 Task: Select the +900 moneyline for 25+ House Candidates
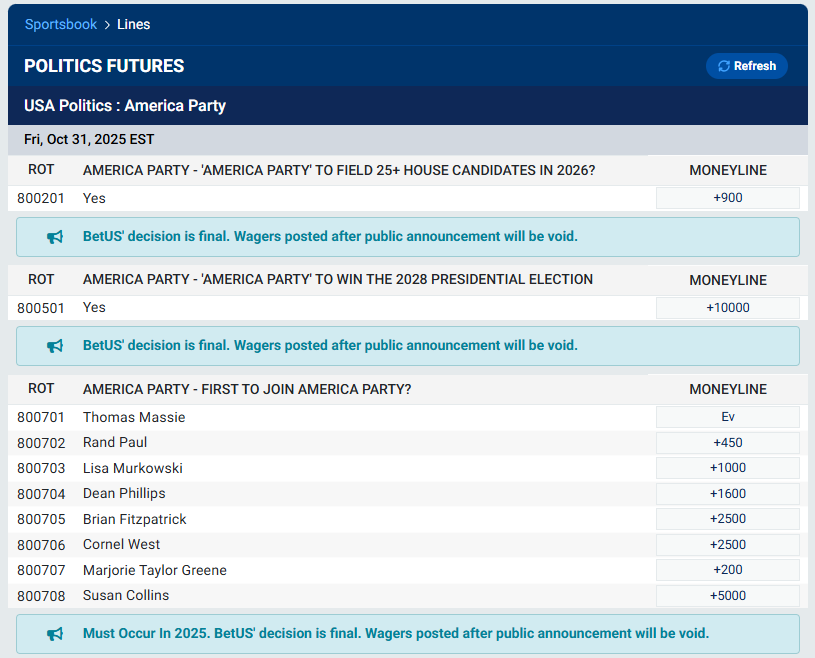(727, 198)
